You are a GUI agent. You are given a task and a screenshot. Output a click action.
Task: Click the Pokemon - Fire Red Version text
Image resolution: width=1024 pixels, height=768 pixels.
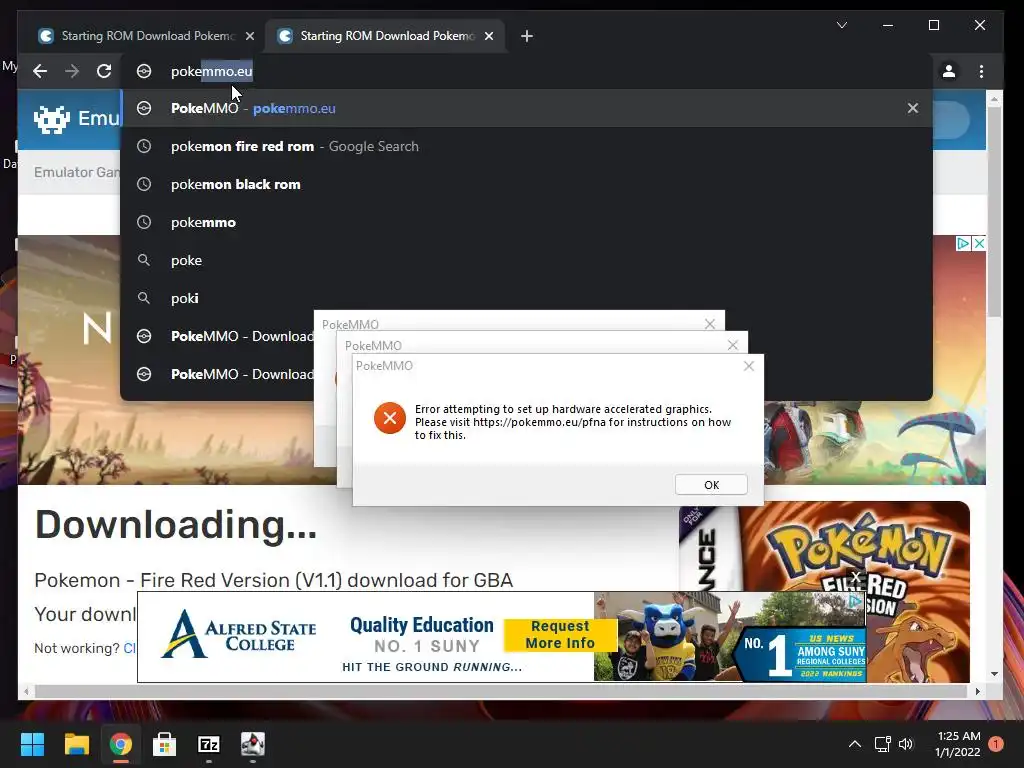click(x=274, y=580)
